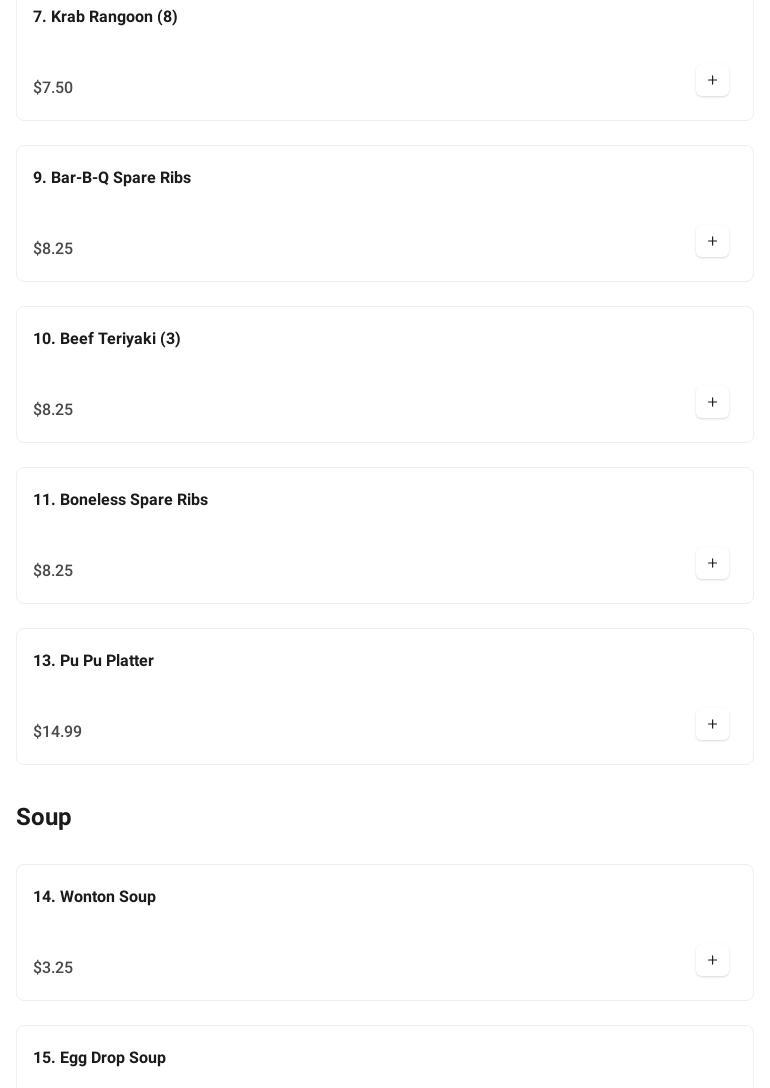Open the Pu Pu Platter menu item
The width and height of the screenshot is (770, 1088).
click(93, 661)
